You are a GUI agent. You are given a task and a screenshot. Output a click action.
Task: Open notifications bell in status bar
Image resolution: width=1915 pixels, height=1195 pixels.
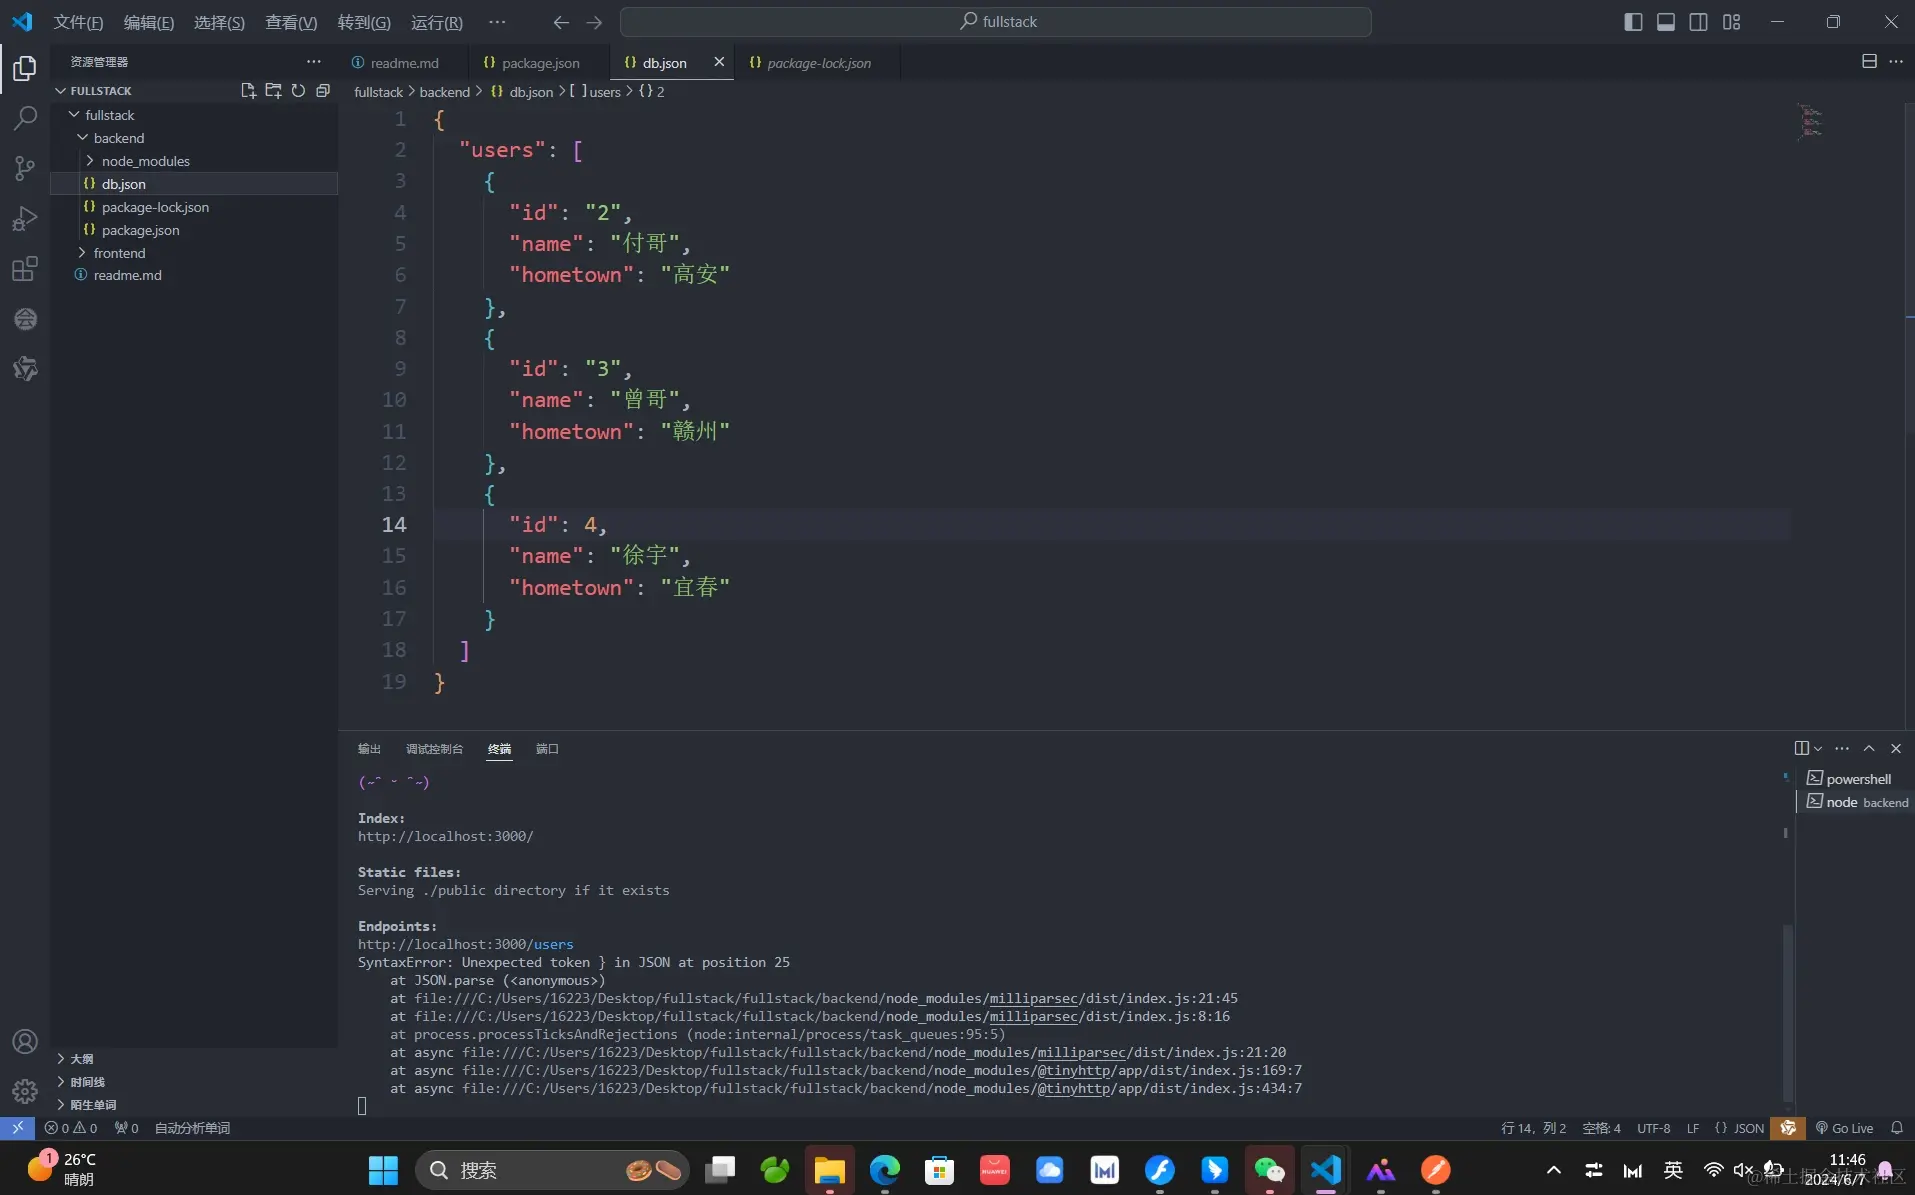point(1896,1128)
